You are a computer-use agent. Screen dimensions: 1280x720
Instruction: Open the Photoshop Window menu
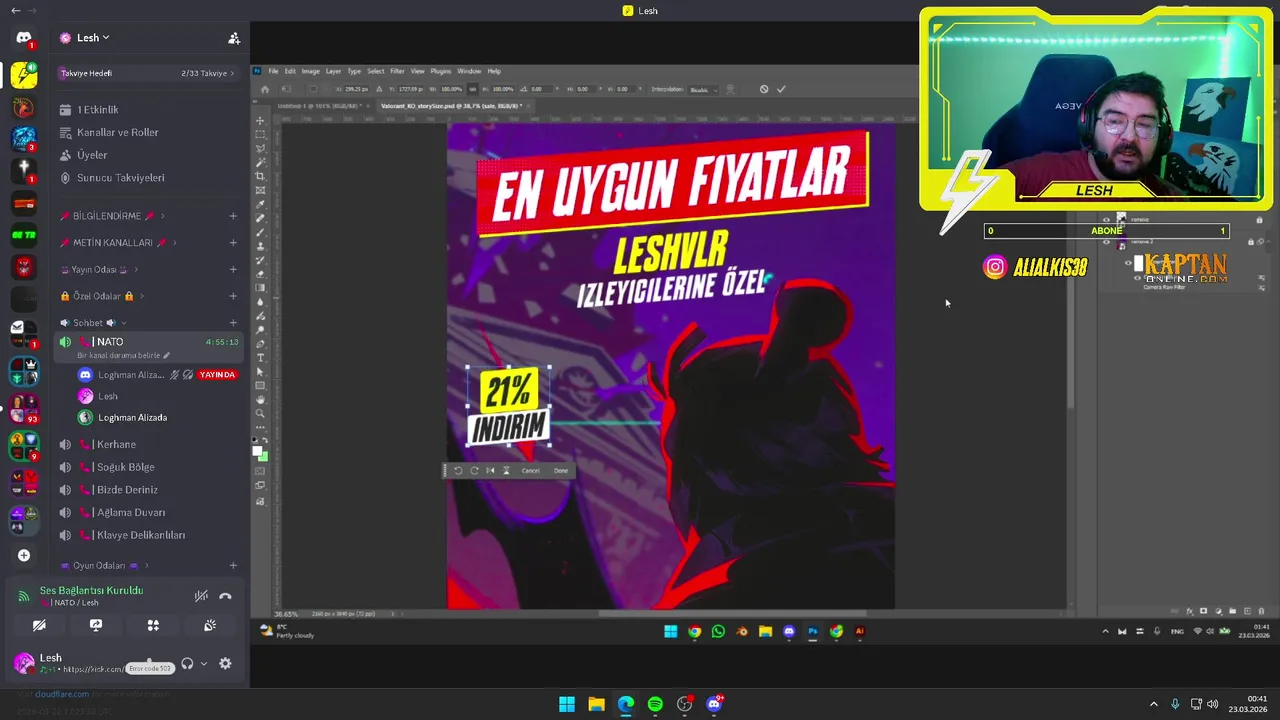[x=469, y=71]
